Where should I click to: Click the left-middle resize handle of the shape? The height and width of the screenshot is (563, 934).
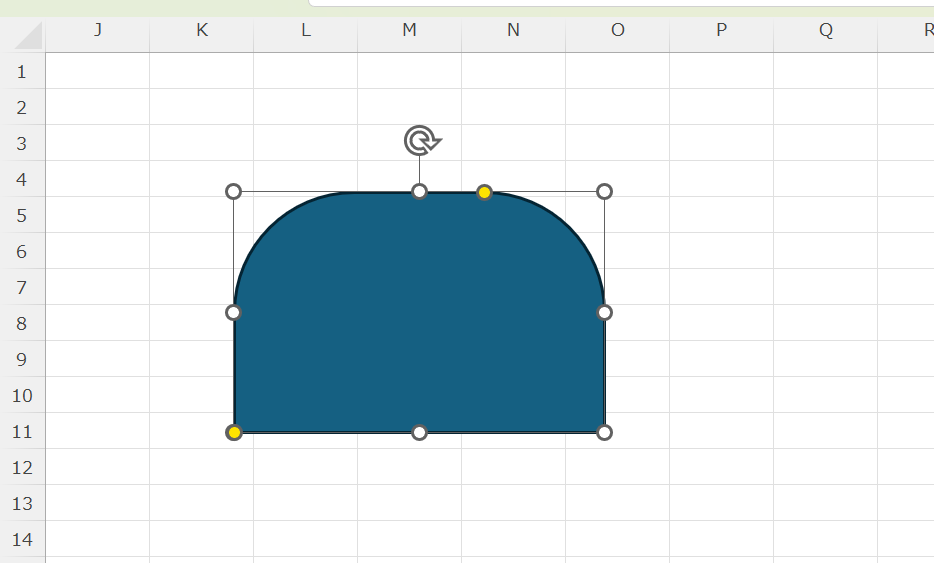[234, 313]
